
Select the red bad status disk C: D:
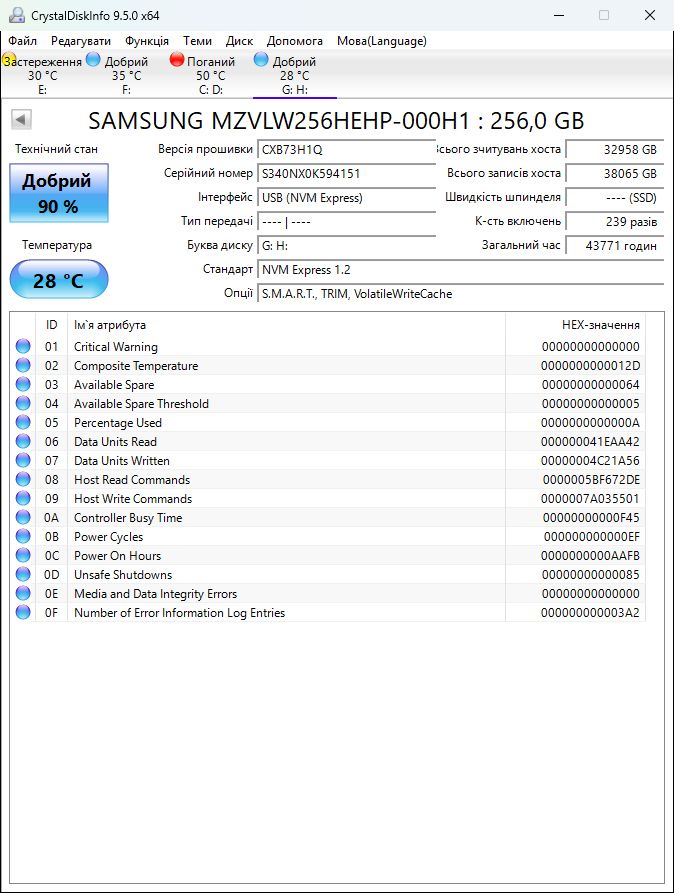point(210,75)
